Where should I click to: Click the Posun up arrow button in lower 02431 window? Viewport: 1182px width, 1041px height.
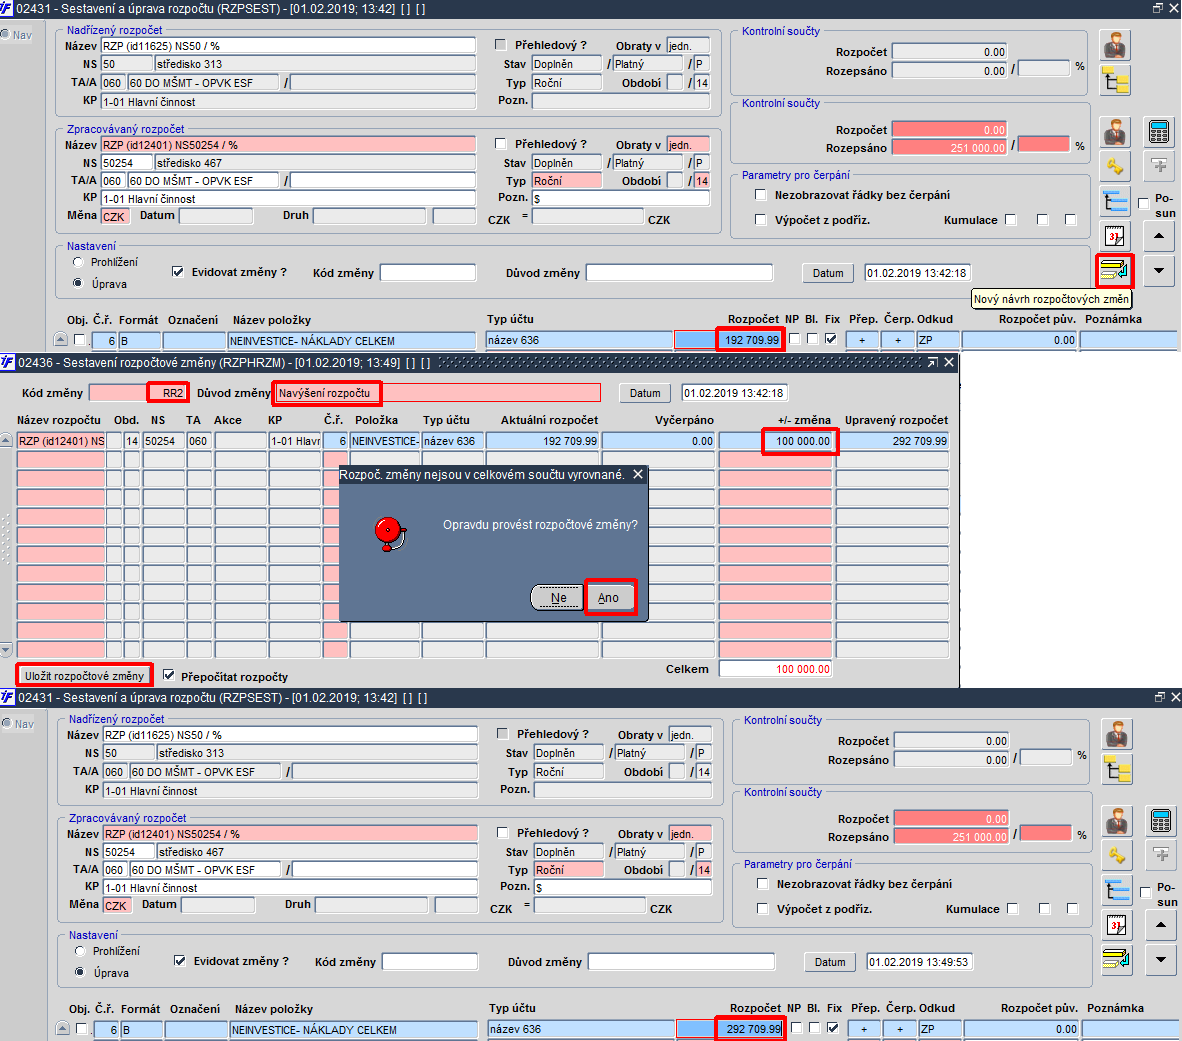[x=1161, y=925]
